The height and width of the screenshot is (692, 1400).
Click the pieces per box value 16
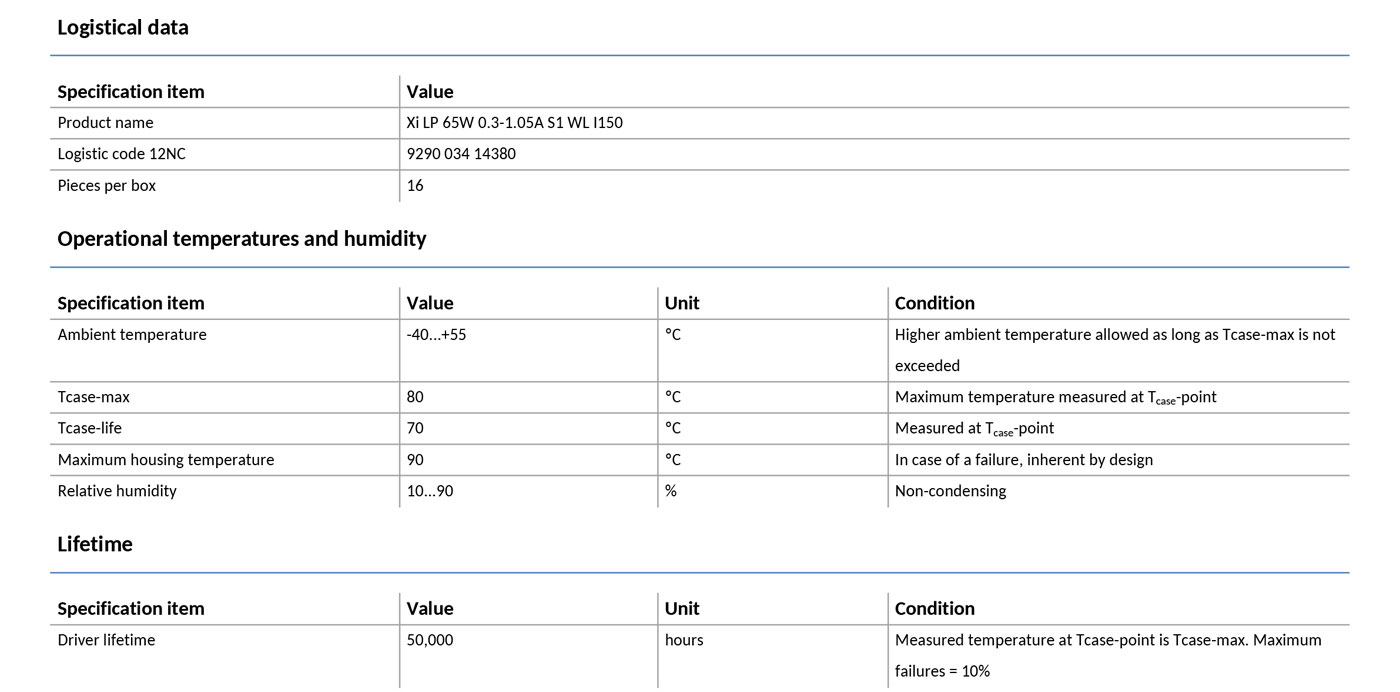[x=415, y=186]
